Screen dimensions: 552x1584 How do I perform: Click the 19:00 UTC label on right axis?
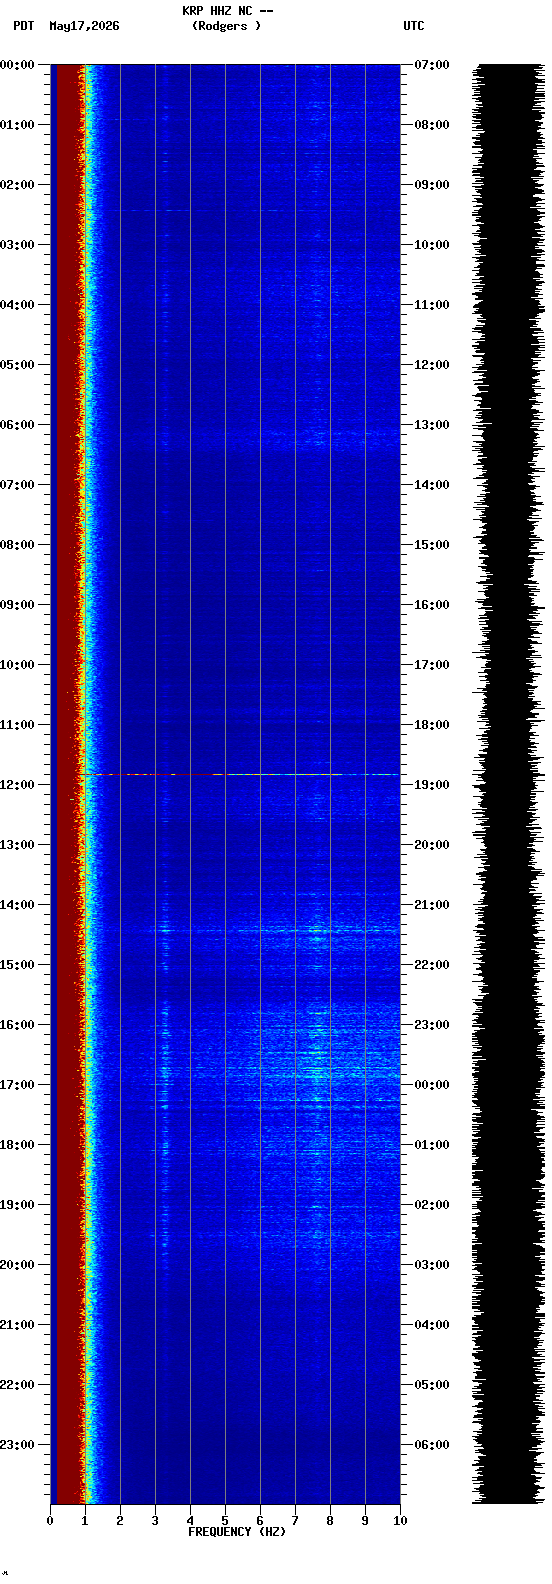(x=432, y=785)
